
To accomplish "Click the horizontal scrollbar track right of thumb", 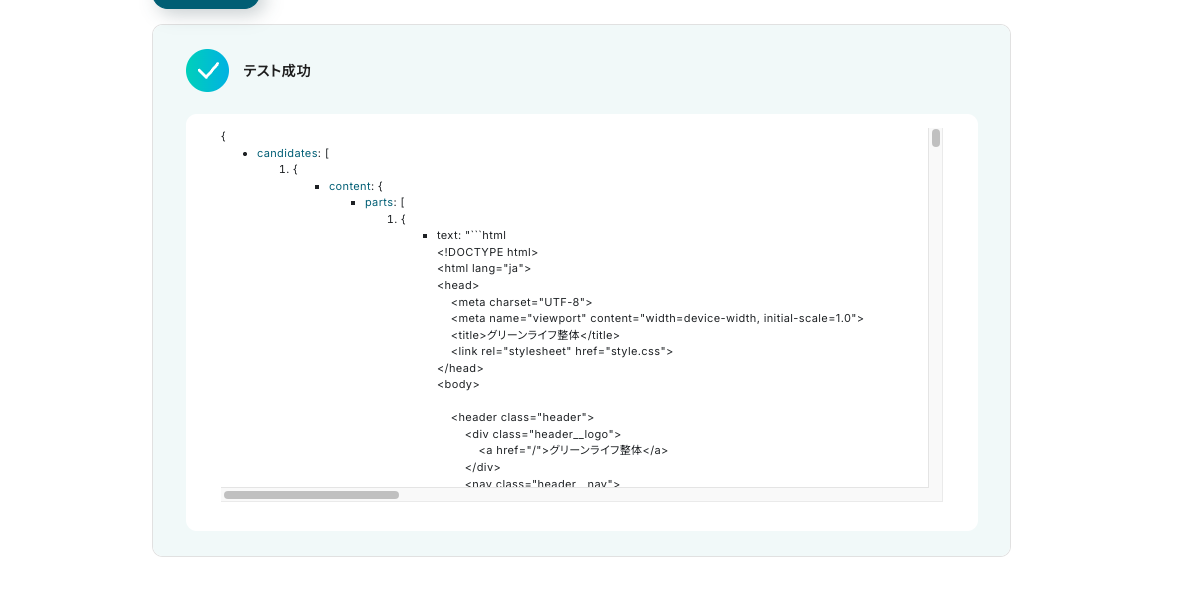I will click(664, 495).
